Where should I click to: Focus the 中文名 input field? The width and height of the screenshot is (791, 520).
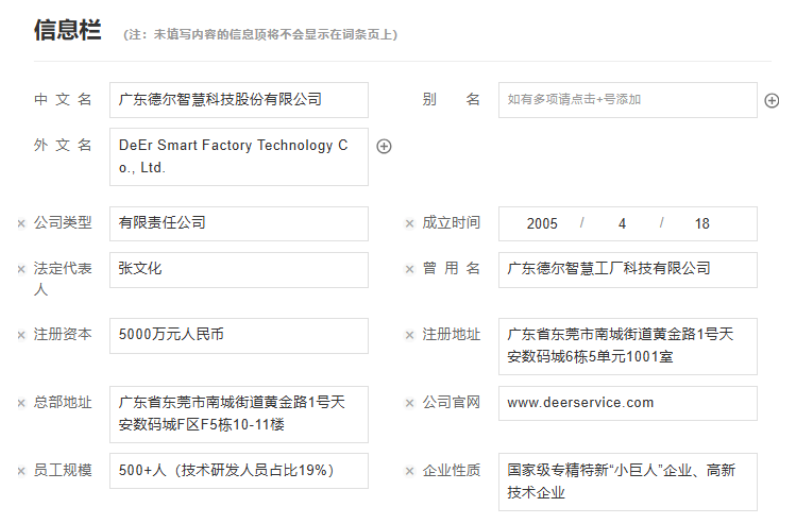238,100
